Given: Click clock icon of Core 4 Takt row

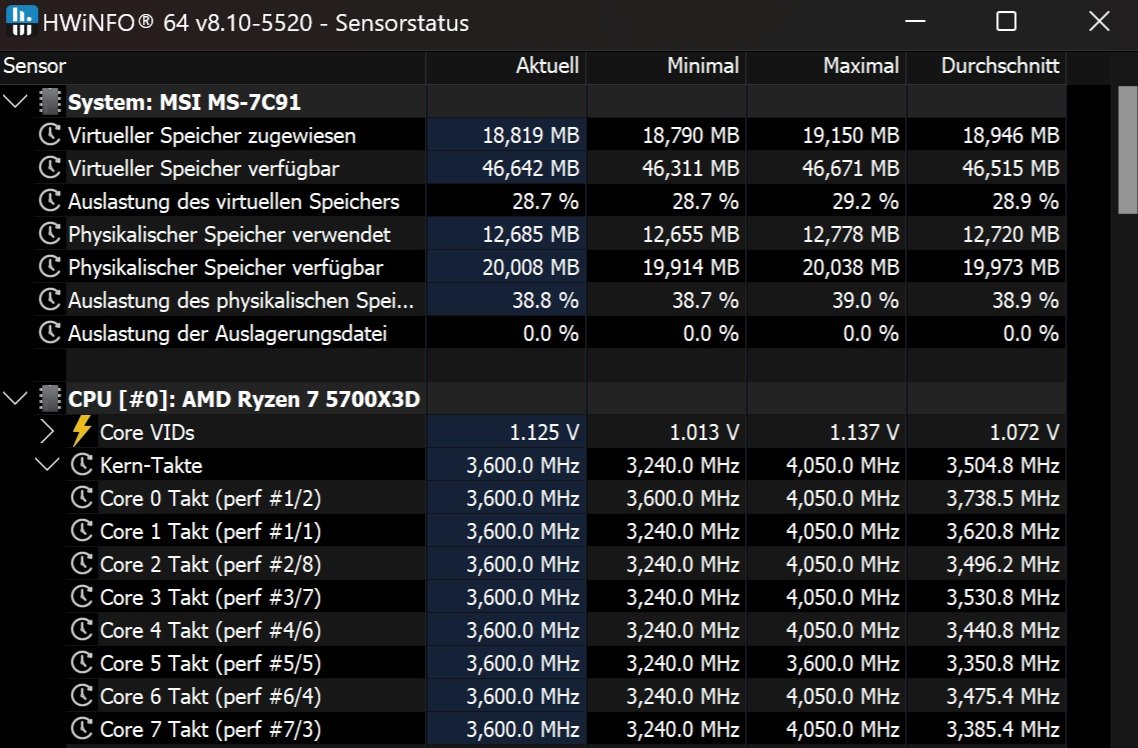Looking at the screenshot, I should 81,630.
